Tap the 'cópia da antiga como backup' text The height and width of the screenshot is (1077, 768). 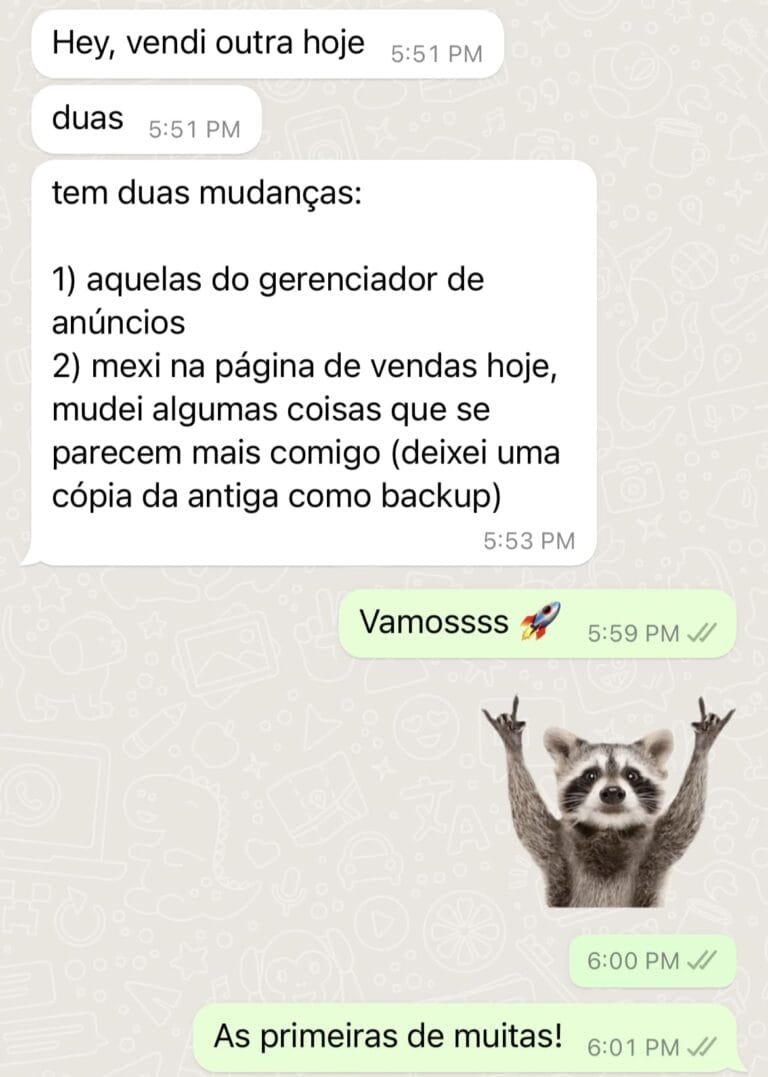tap(276, 496)
